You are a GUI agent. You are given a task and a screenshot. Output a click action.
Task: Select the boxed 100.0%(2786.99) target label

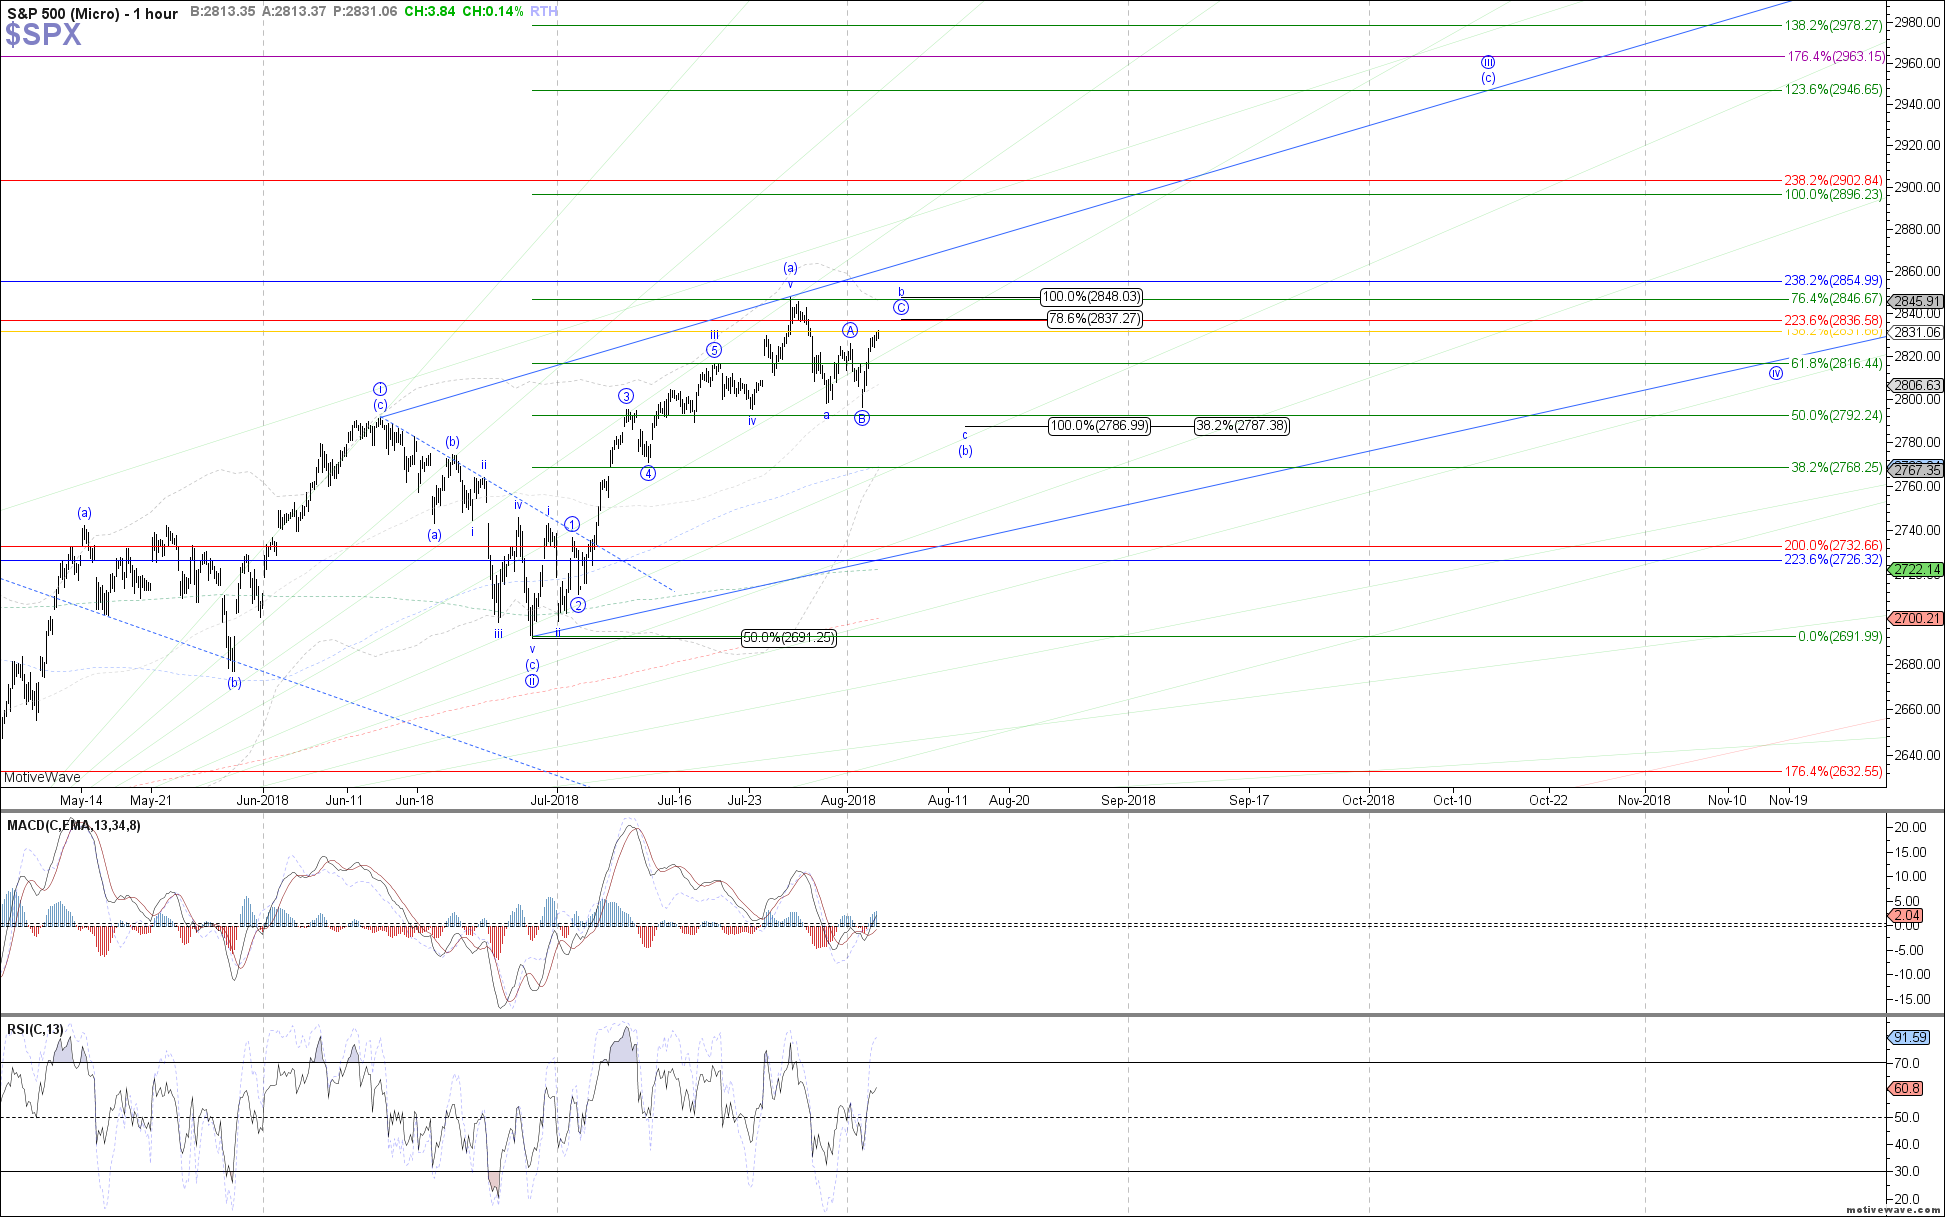click(x=1099, y=426)
